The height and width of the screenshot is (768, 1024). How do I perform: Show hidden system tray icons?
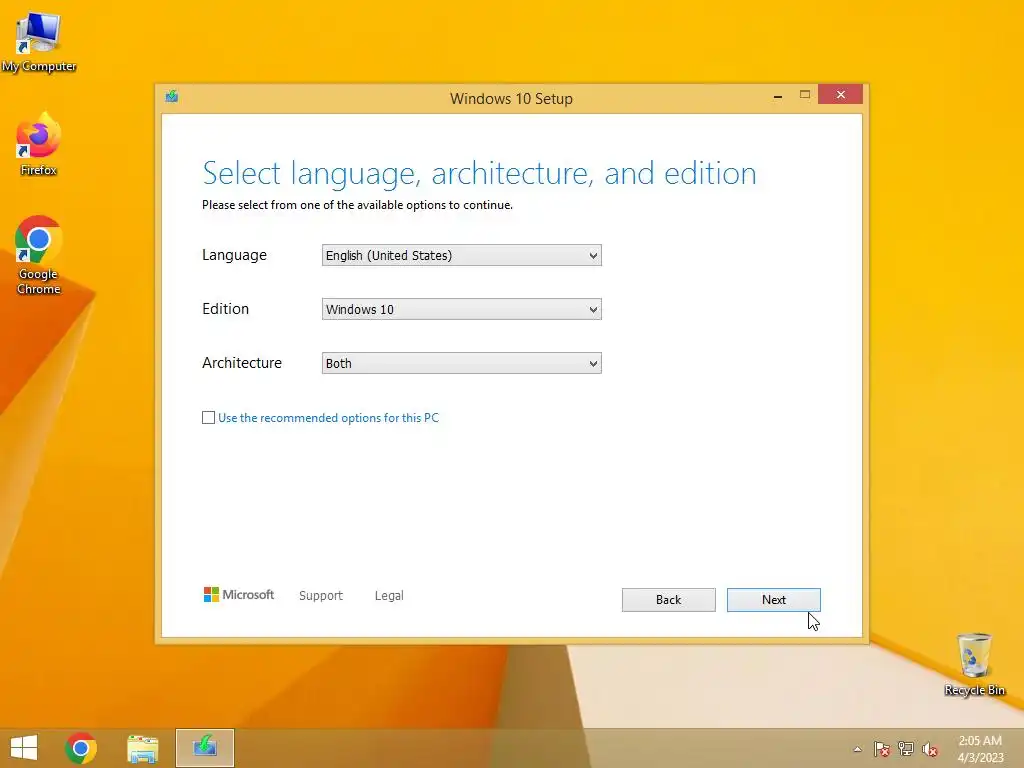pyautogui.click(x=857, y=749)
